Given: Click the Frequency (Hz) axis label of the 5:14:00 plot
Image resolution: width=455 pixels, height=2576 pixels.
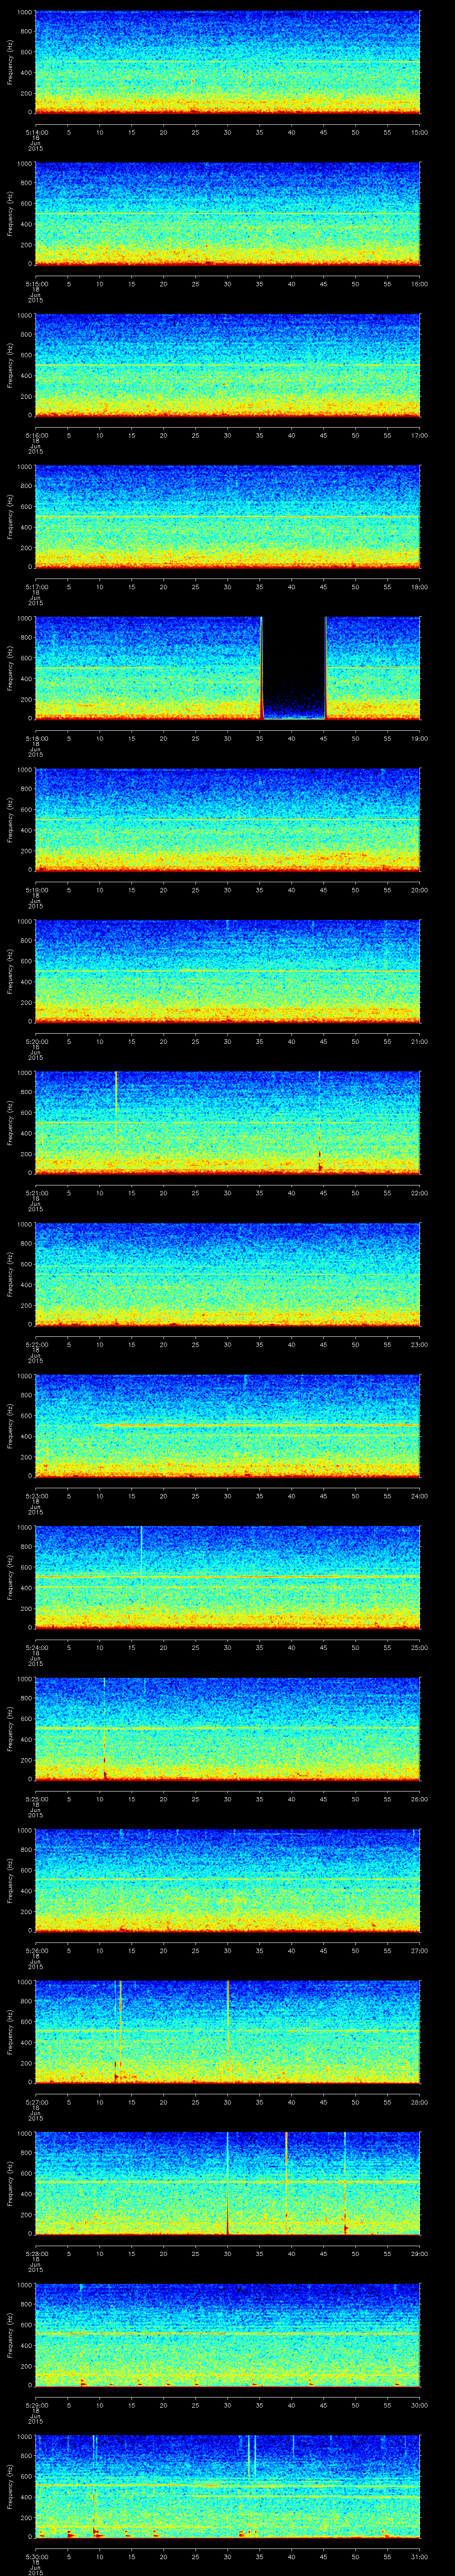Looking at the screenshot, I should coord(11,62).
